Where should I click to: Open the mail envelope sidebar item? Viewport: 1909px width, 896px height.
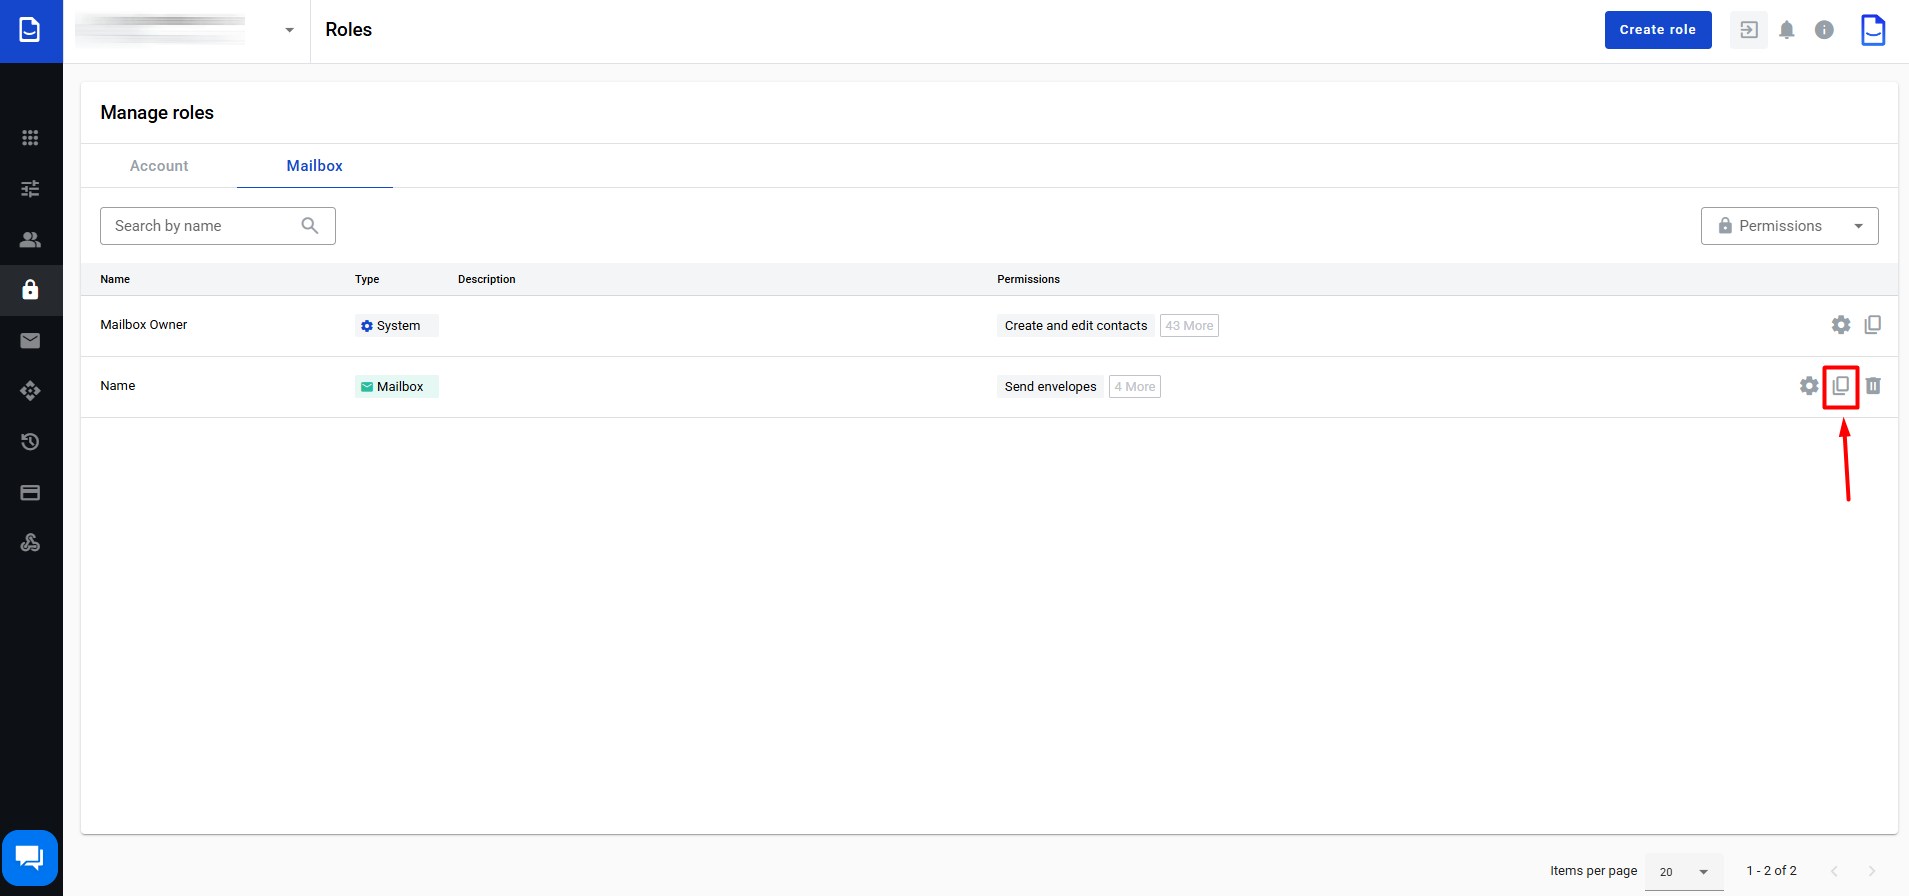click(x=30, y=341)
